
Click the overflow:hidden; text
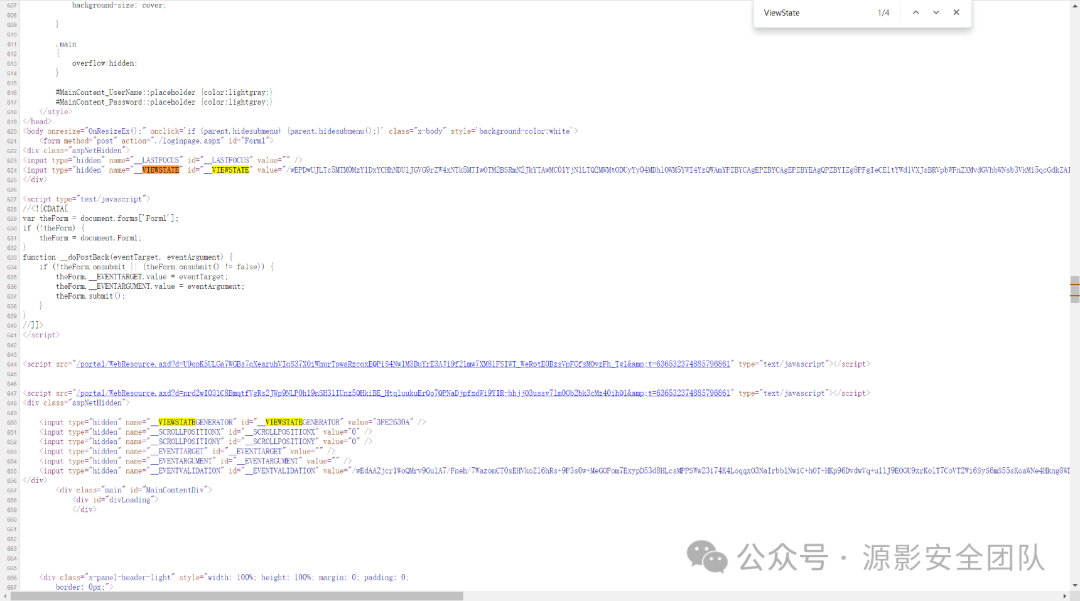tap(105, 63)
